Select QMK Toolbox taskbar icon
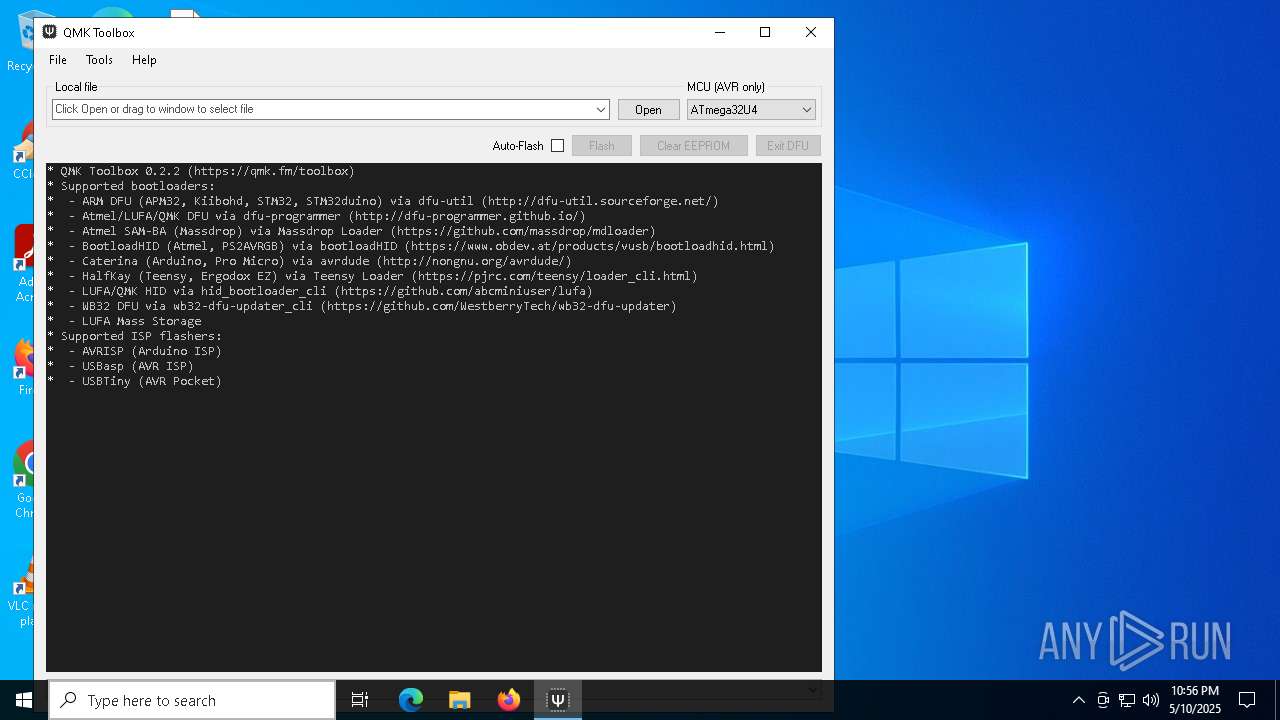Screen dimensions: 1280x720 (x=558, y=700)
